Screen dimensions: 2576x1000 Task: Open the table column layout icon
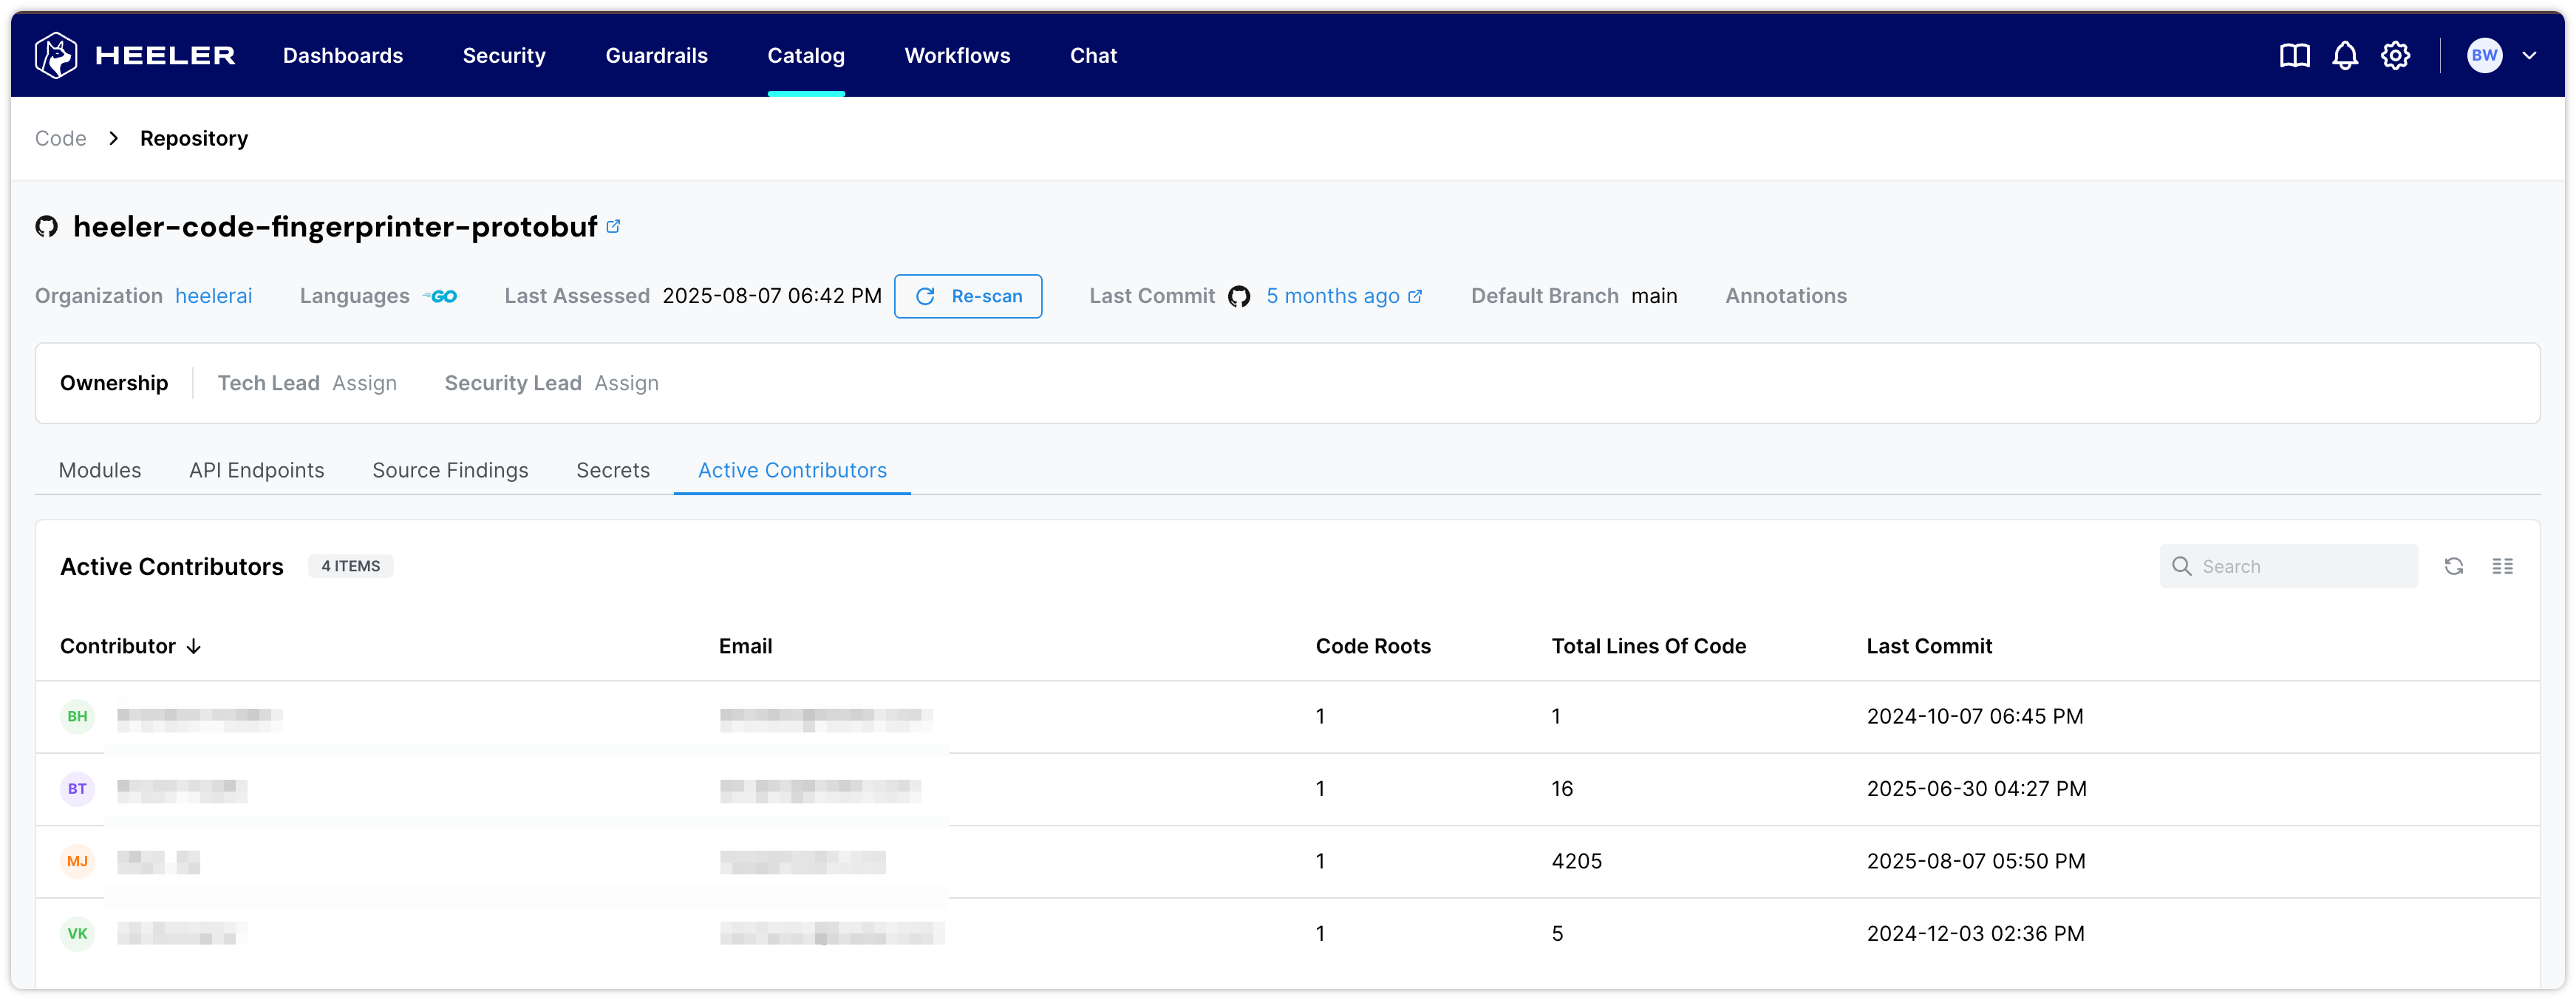click(x=2502, y=567)
